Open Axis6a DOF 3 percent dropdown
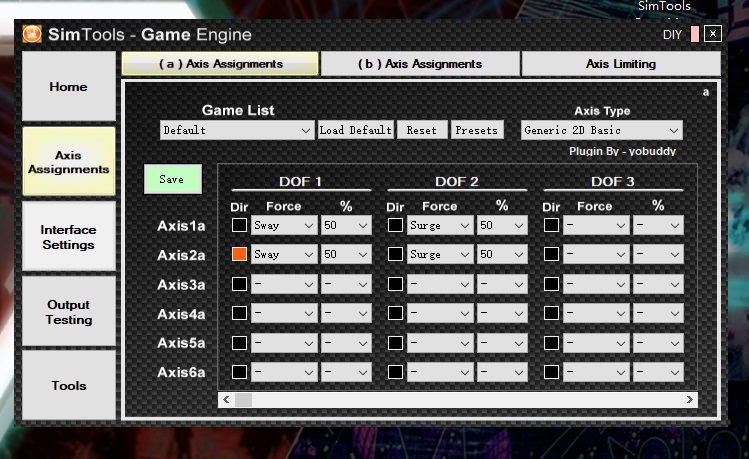Screen dimensions: 749x459 pos(658,372)
